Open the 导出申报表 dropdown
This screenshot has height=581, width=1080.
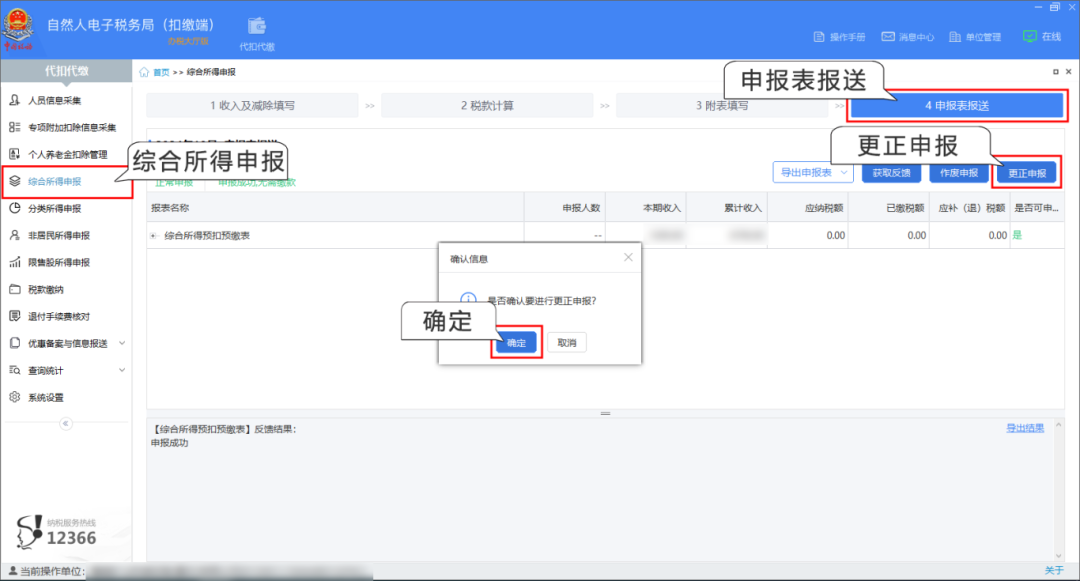(813, 172)
